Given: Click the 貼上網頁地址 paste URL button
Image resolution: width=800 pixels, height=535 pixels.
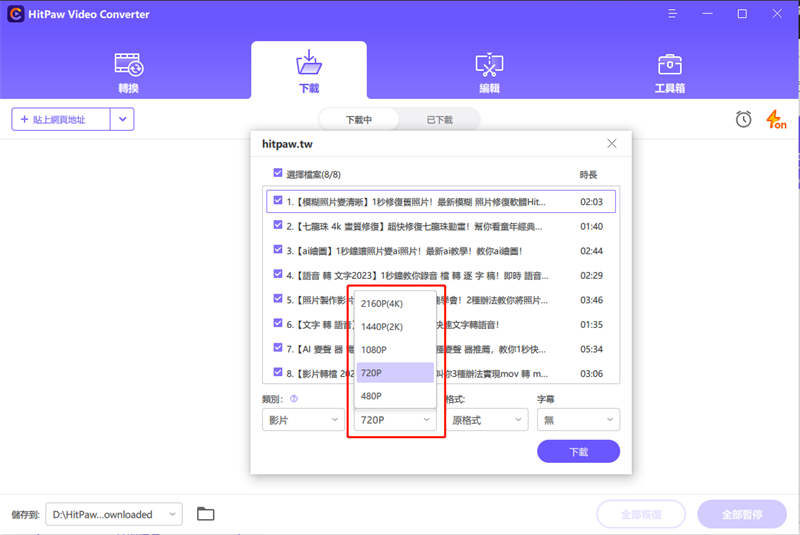Looking at the screenshot, I should (x=61, y=119).
